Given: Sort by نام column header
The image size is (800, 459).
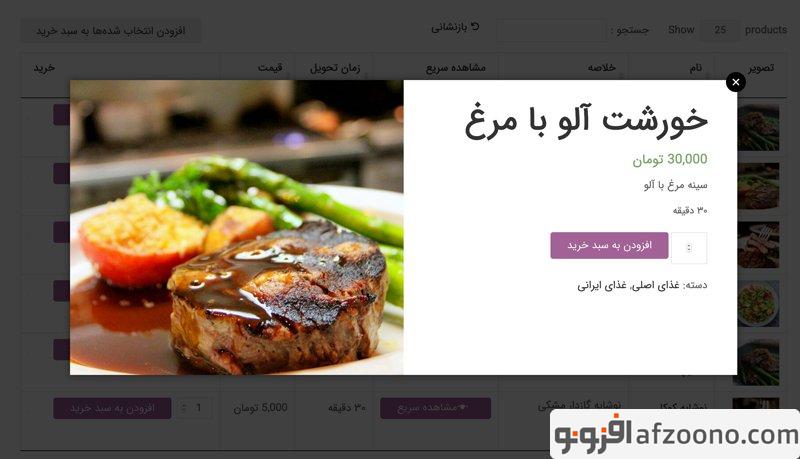Looking at the screenshot, I should coord(696,68).
